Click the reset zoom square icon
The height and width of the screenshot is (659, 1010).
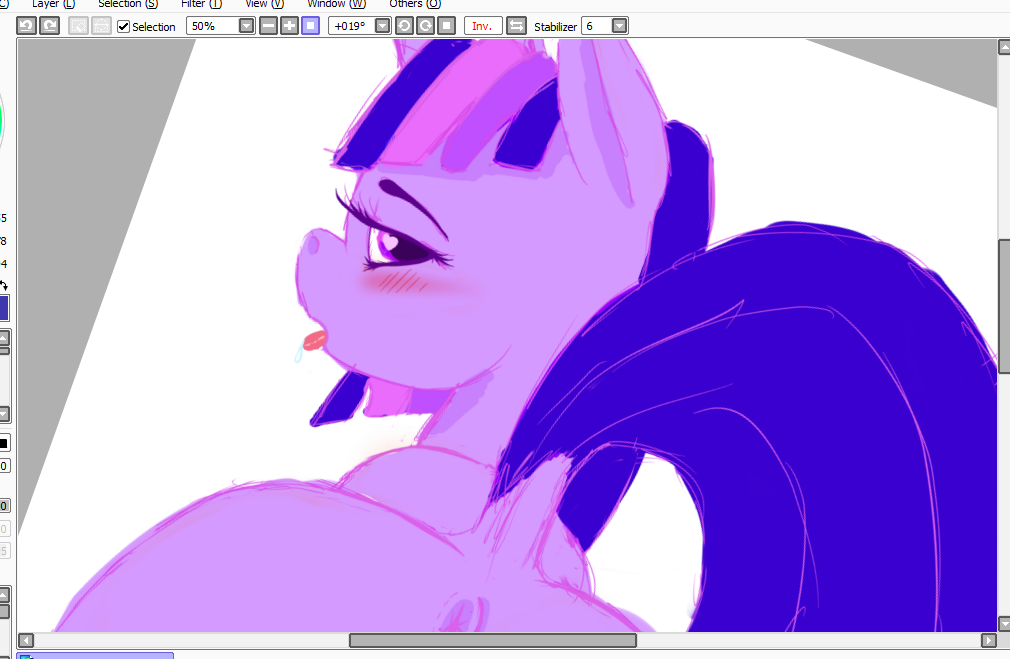(x=310, y=26)
